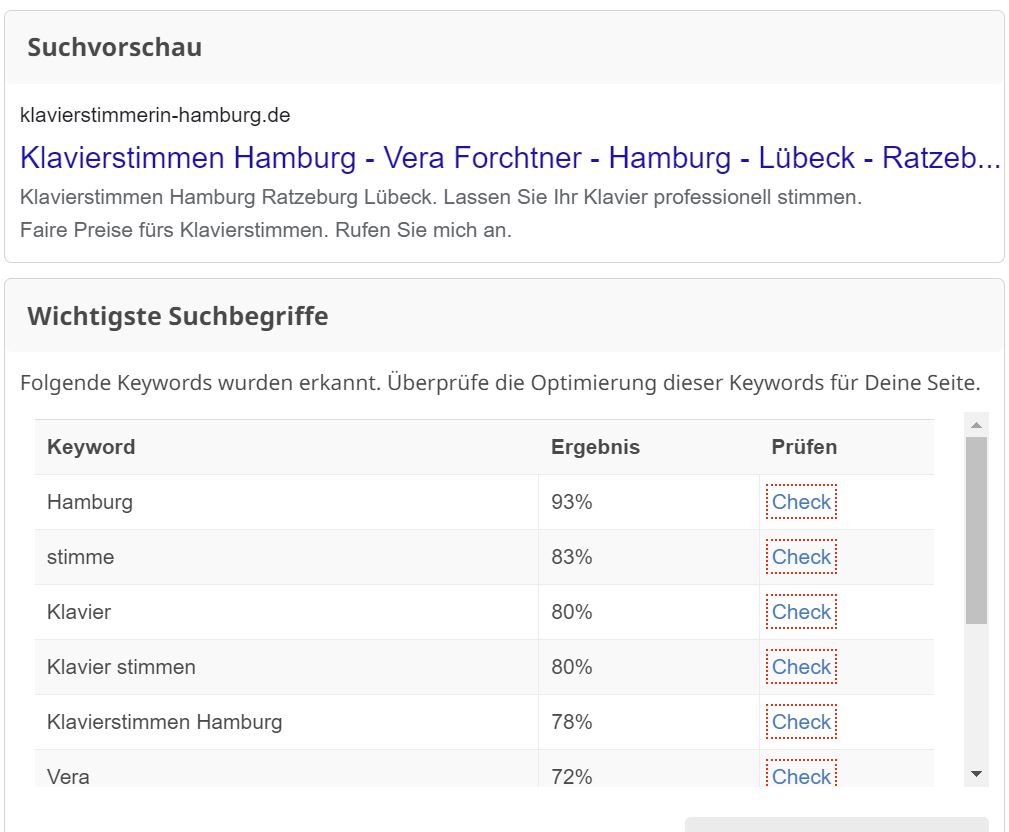Click the 93% result value
Image resolution: width=1009 pixels, height=832 pixels.
[x=571, y=502]
